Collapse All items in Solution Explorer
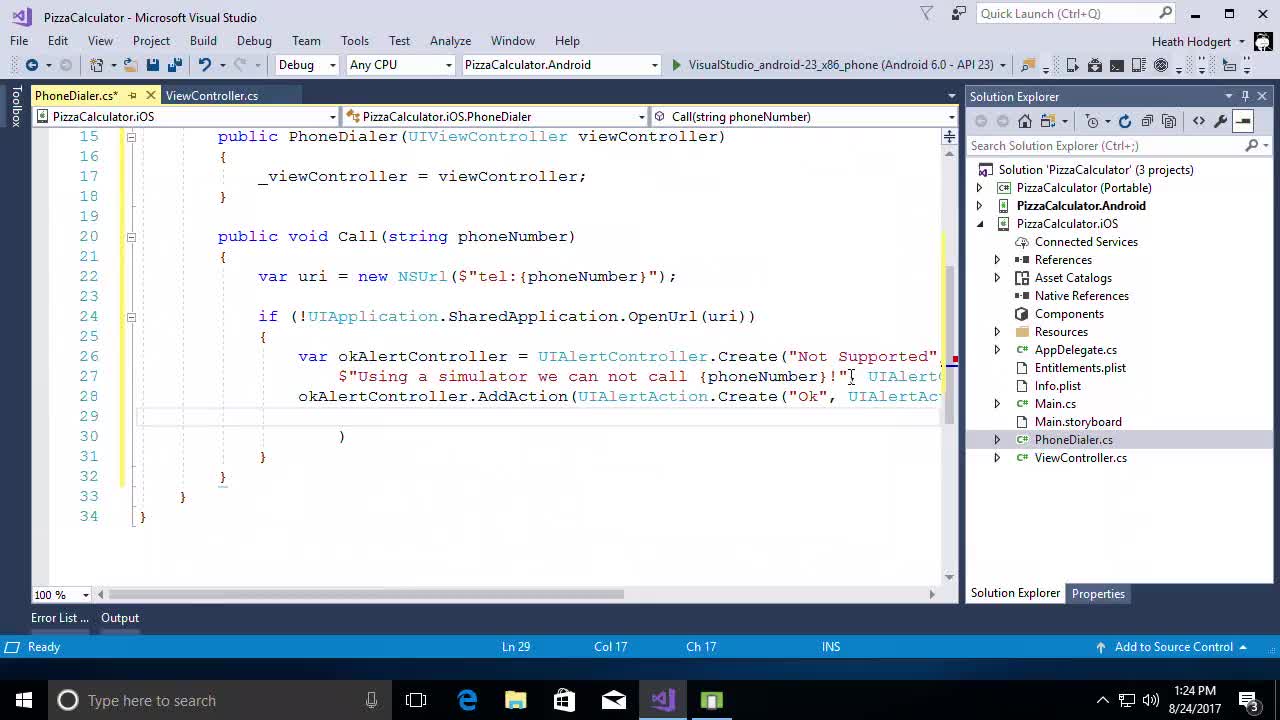Viewport: 1280px width, 720px height. click(1149, 120)
